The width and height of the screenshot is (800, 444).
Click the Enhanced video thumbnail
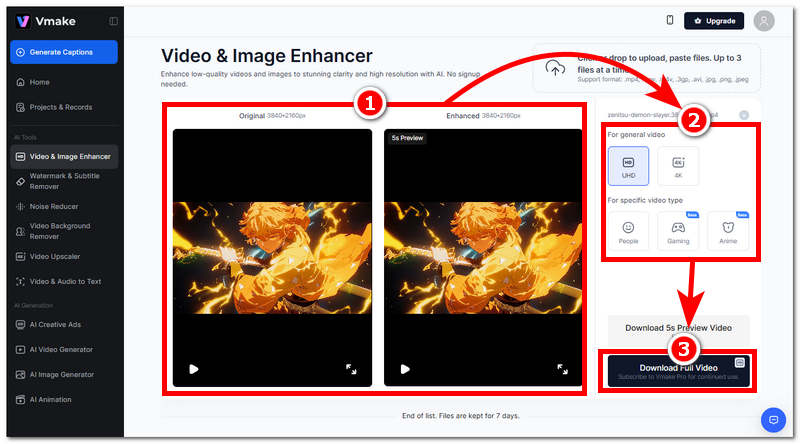pos(483,258)
